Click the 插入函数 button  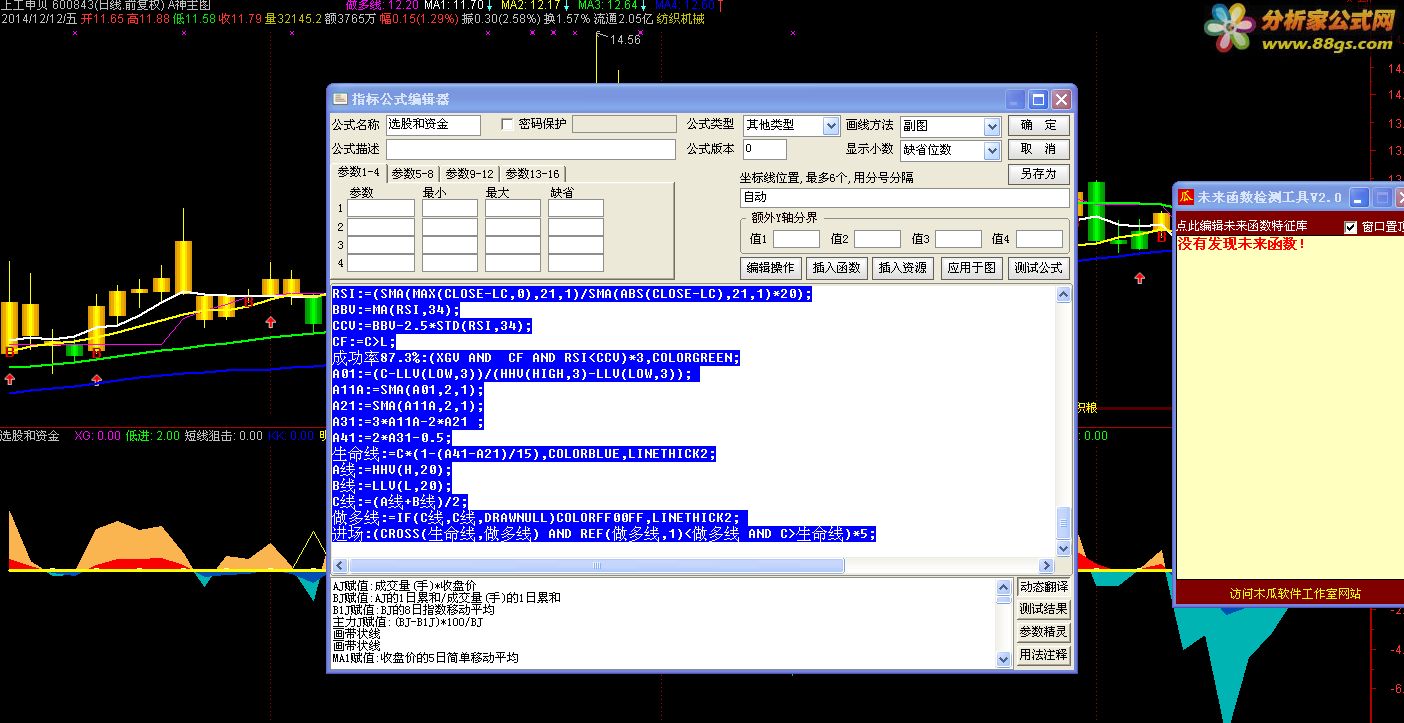837,268
